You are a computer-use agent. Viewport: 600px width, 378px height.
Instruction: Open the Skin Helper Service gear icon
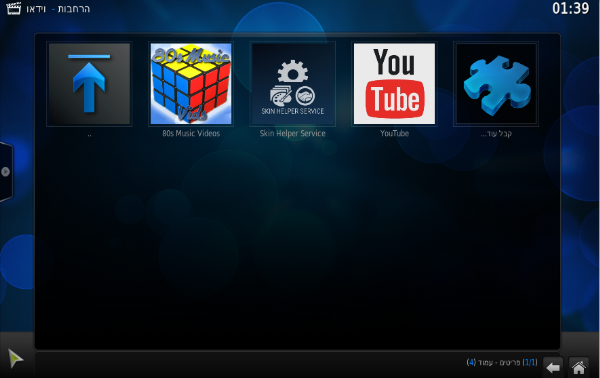293,84
